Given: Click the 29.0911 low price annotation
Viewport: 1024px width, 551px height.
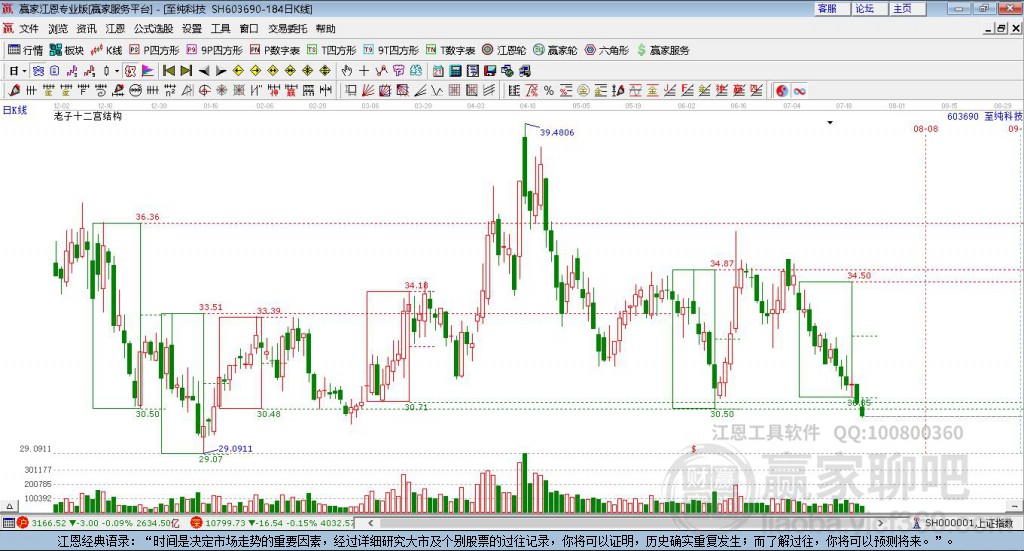Looking at the screenshot, I should pyautogui.click(x=235, y=449).
